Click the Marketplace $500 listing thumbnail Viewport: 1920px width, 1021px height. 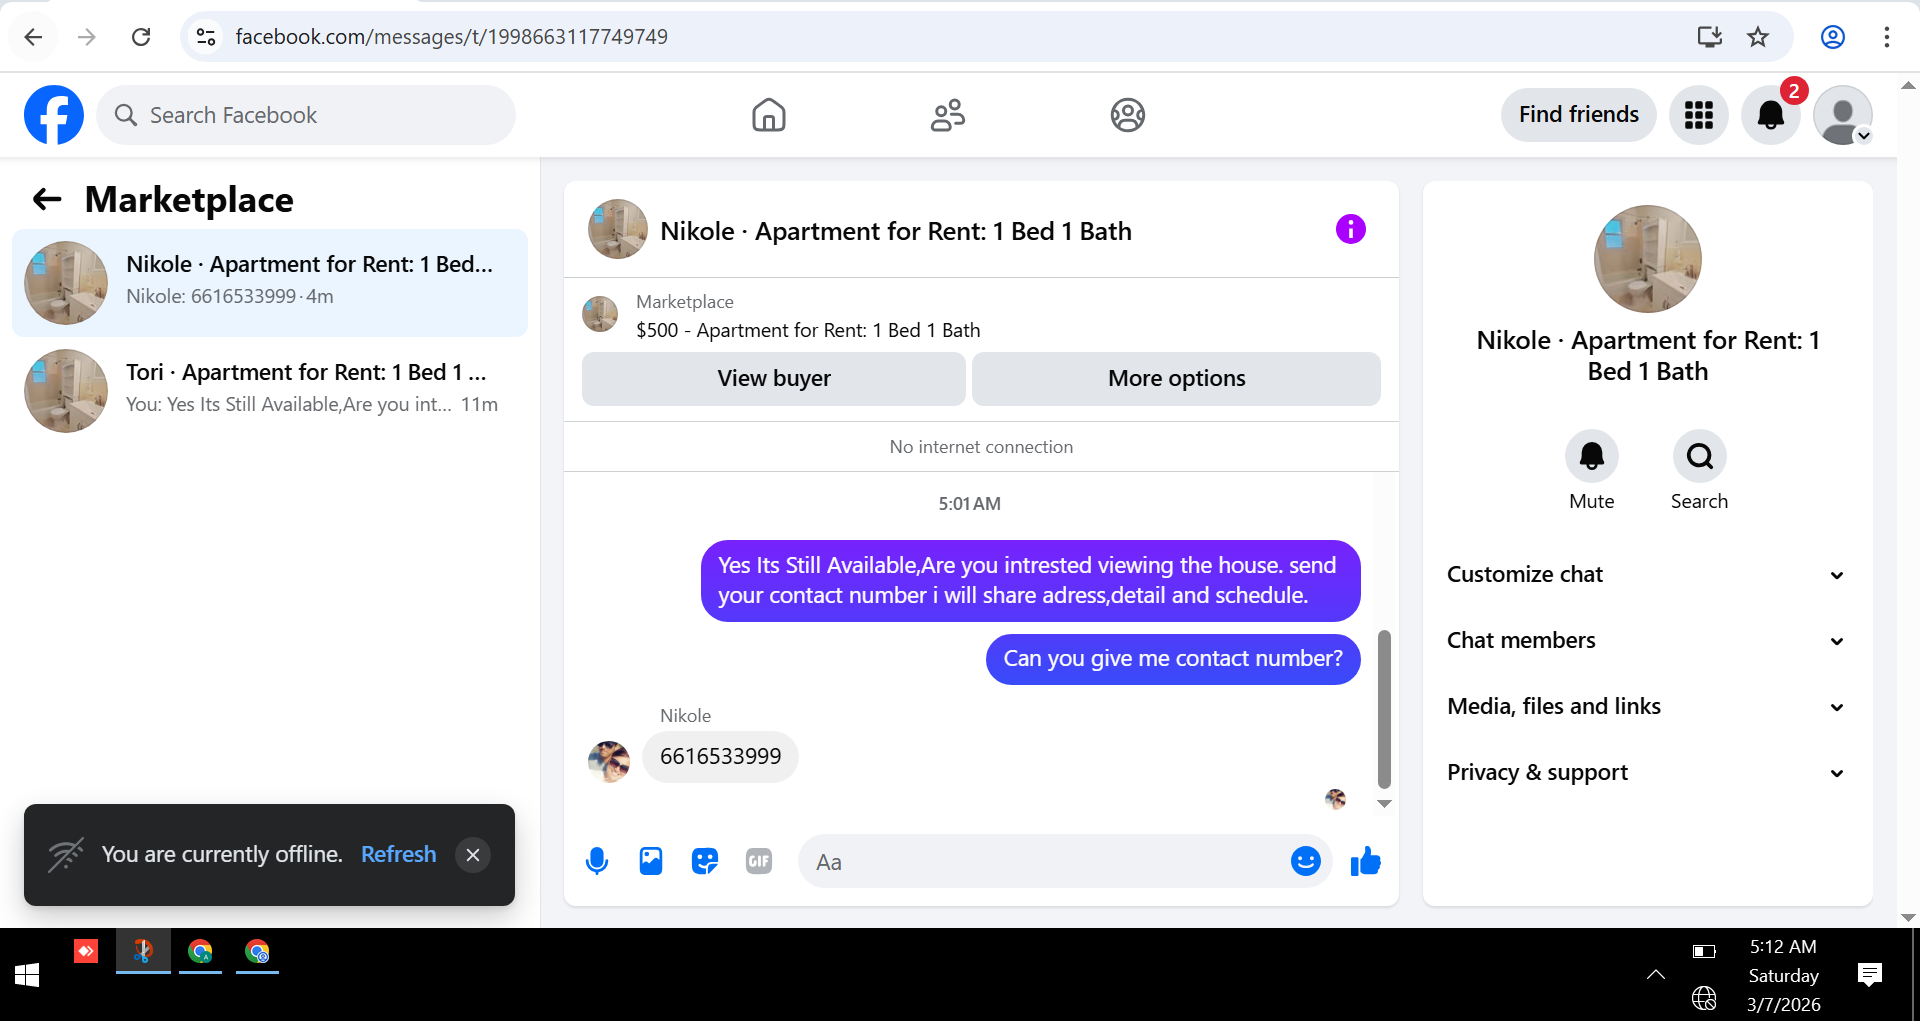[600, 314]
